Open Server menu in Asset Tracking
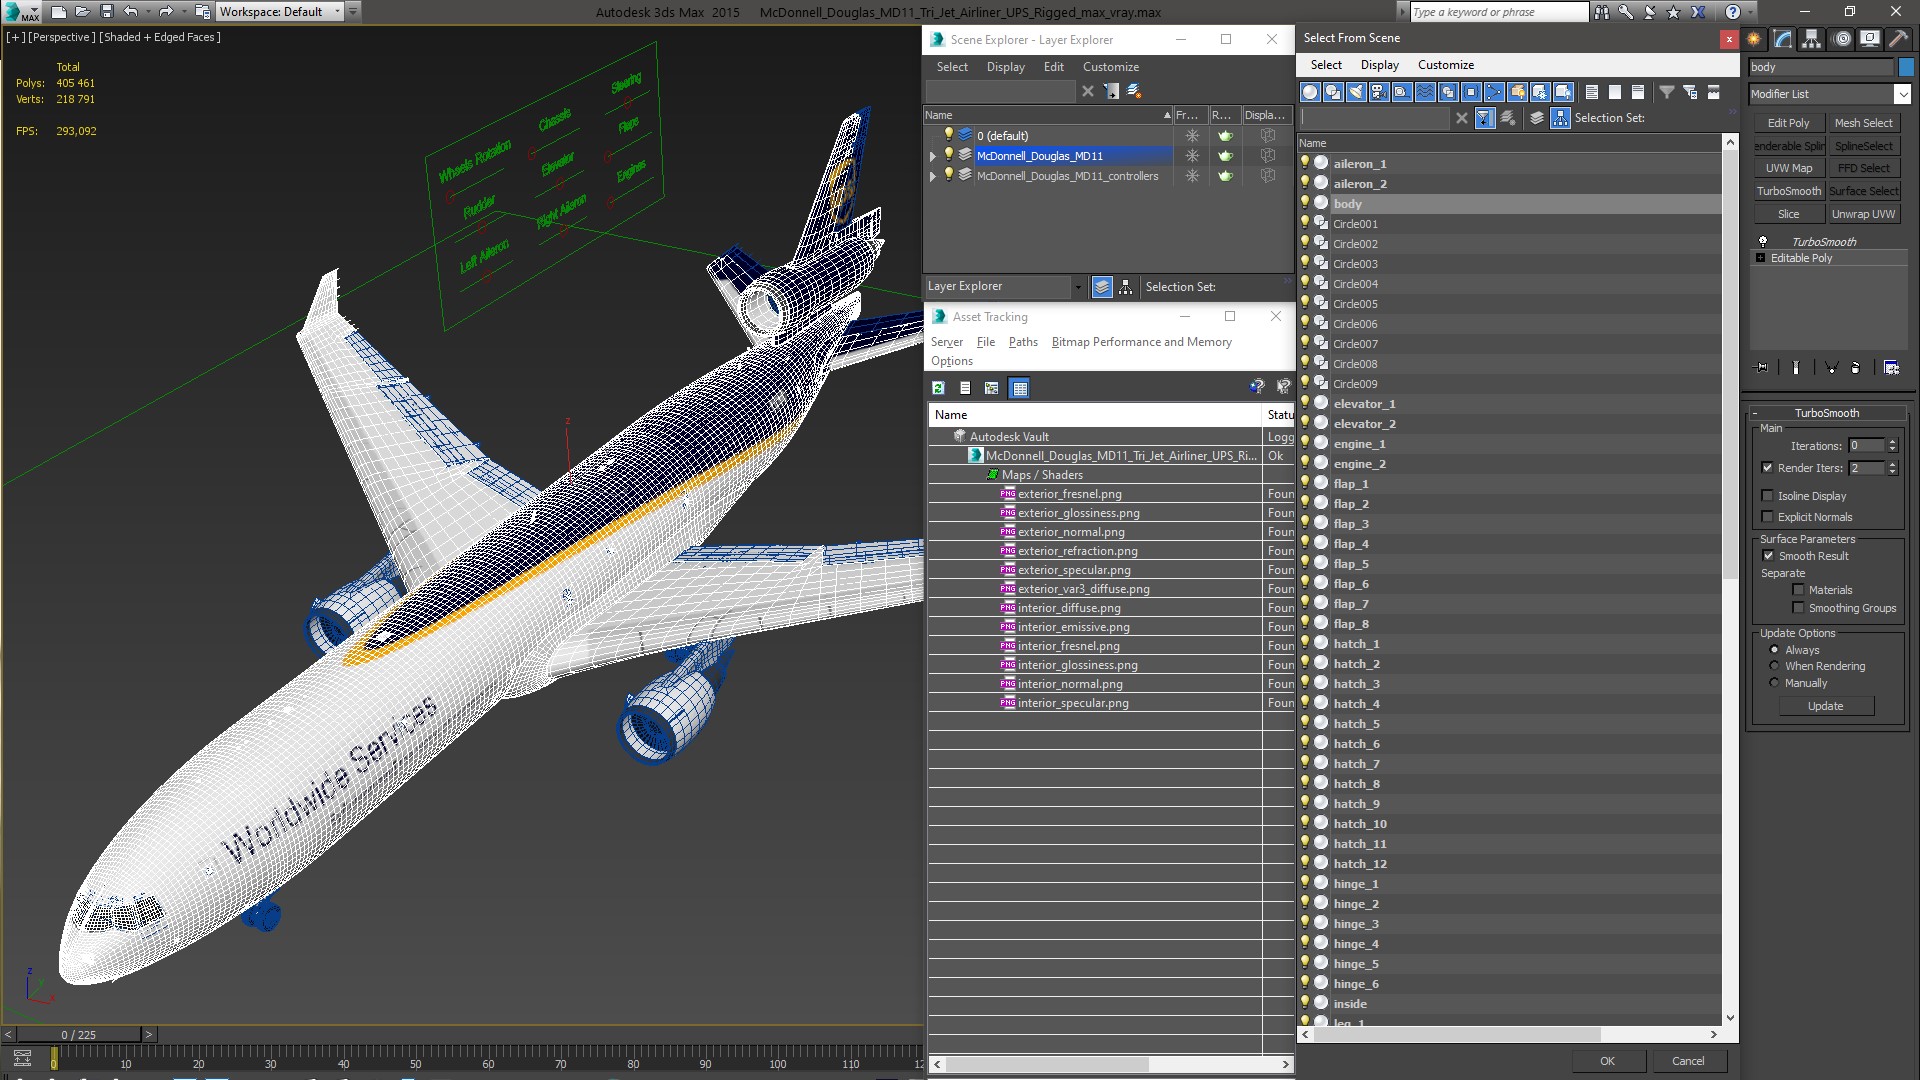Screen dimensions: 1920x1080 [x=946, y=342]
